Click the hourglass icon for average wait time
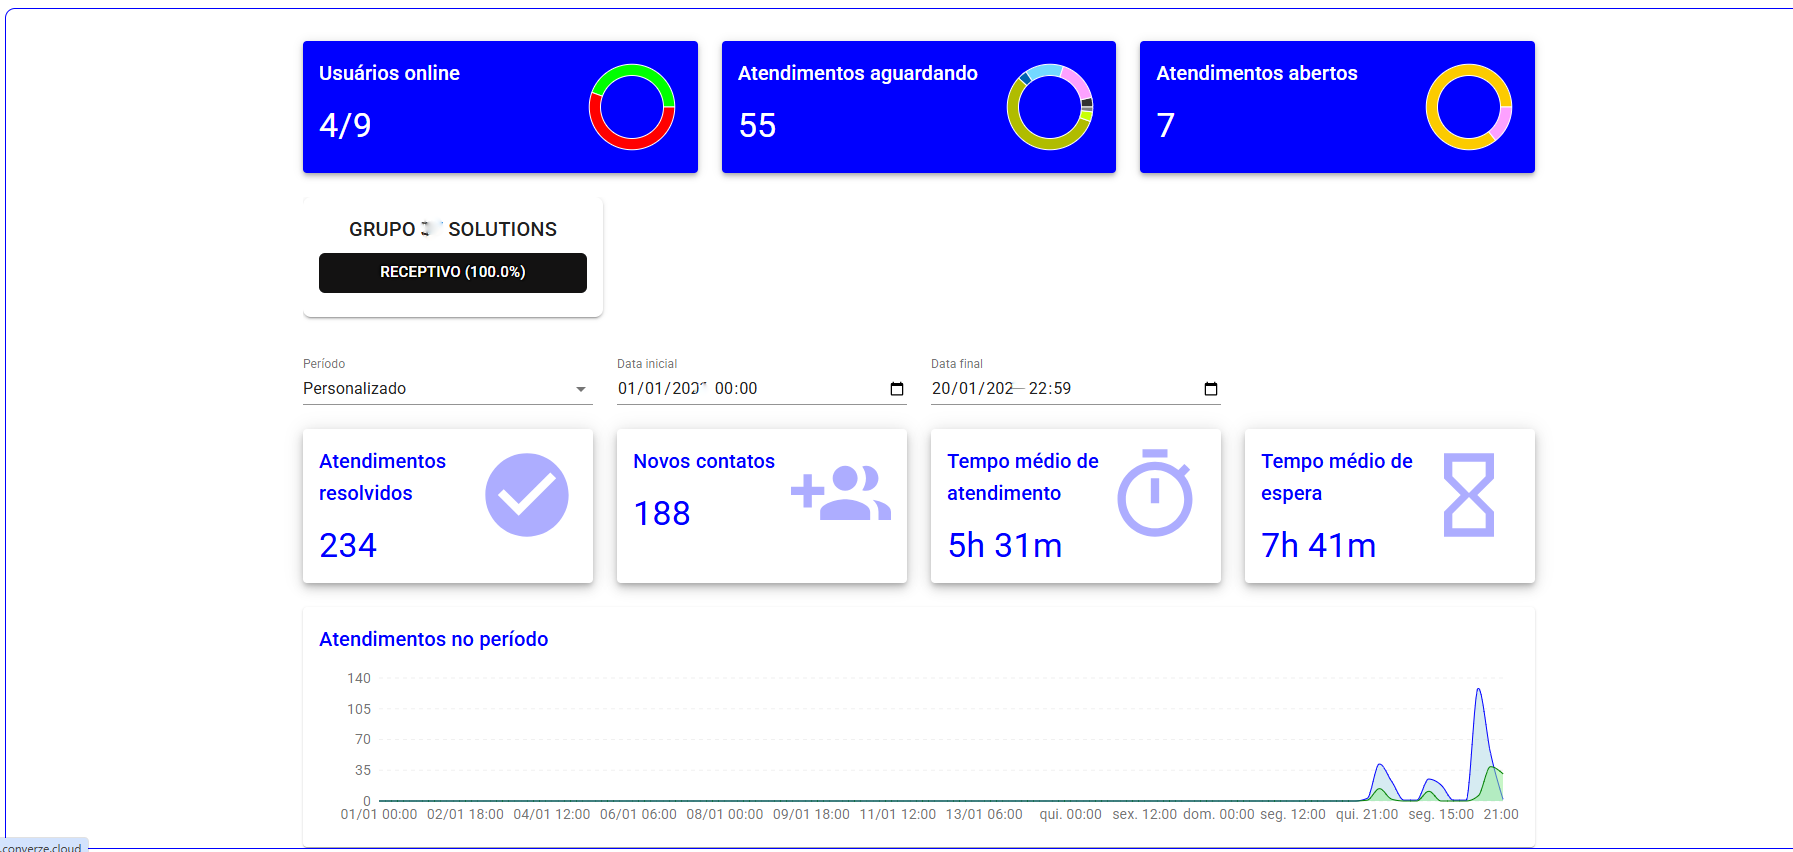The height and width of the screenshot is (852, 1793). point(1468,495)
